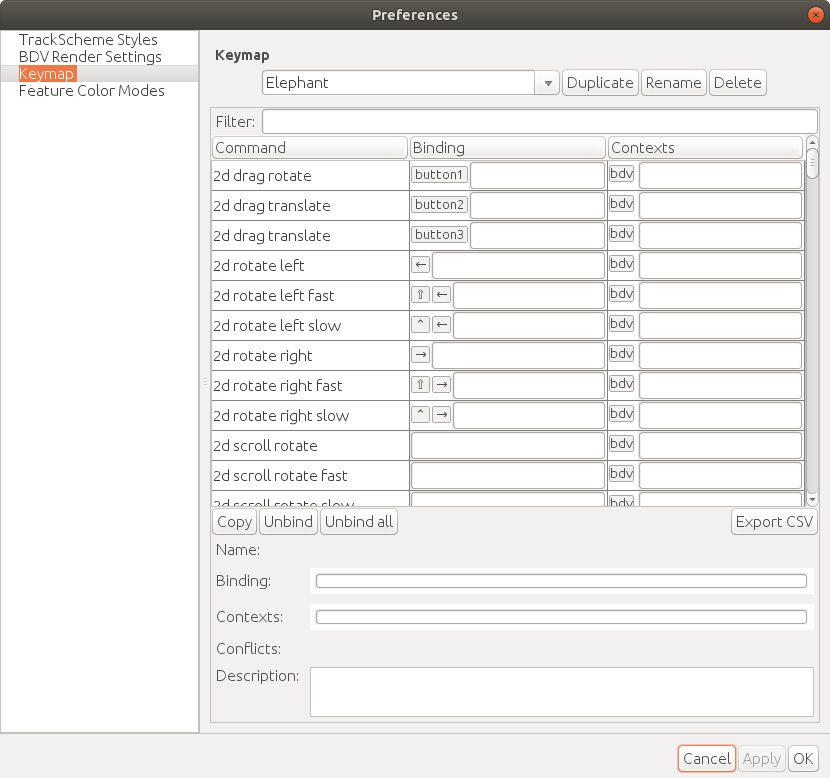Click ctrl key tag in 2d rotate right slow
The height and width of the screenshot is (778, 830).
[x=421, y=415]
